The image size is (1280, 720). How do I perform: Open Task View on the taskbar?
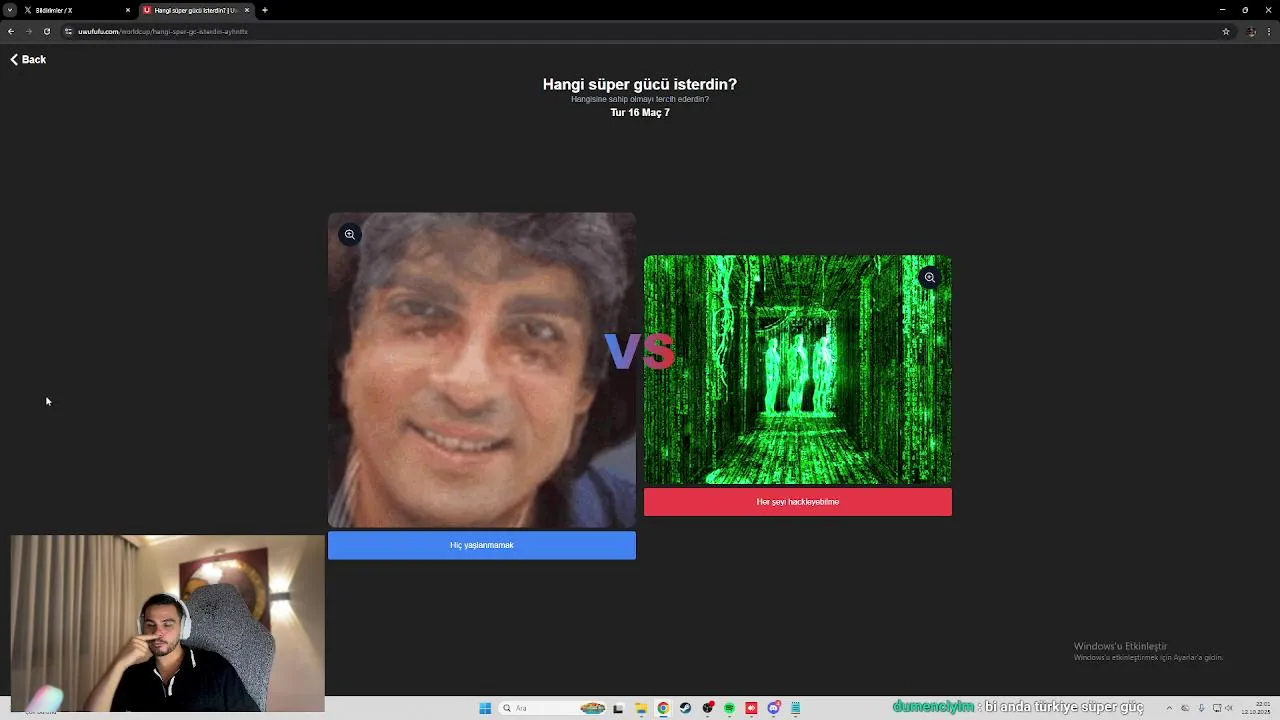[618, 708]
